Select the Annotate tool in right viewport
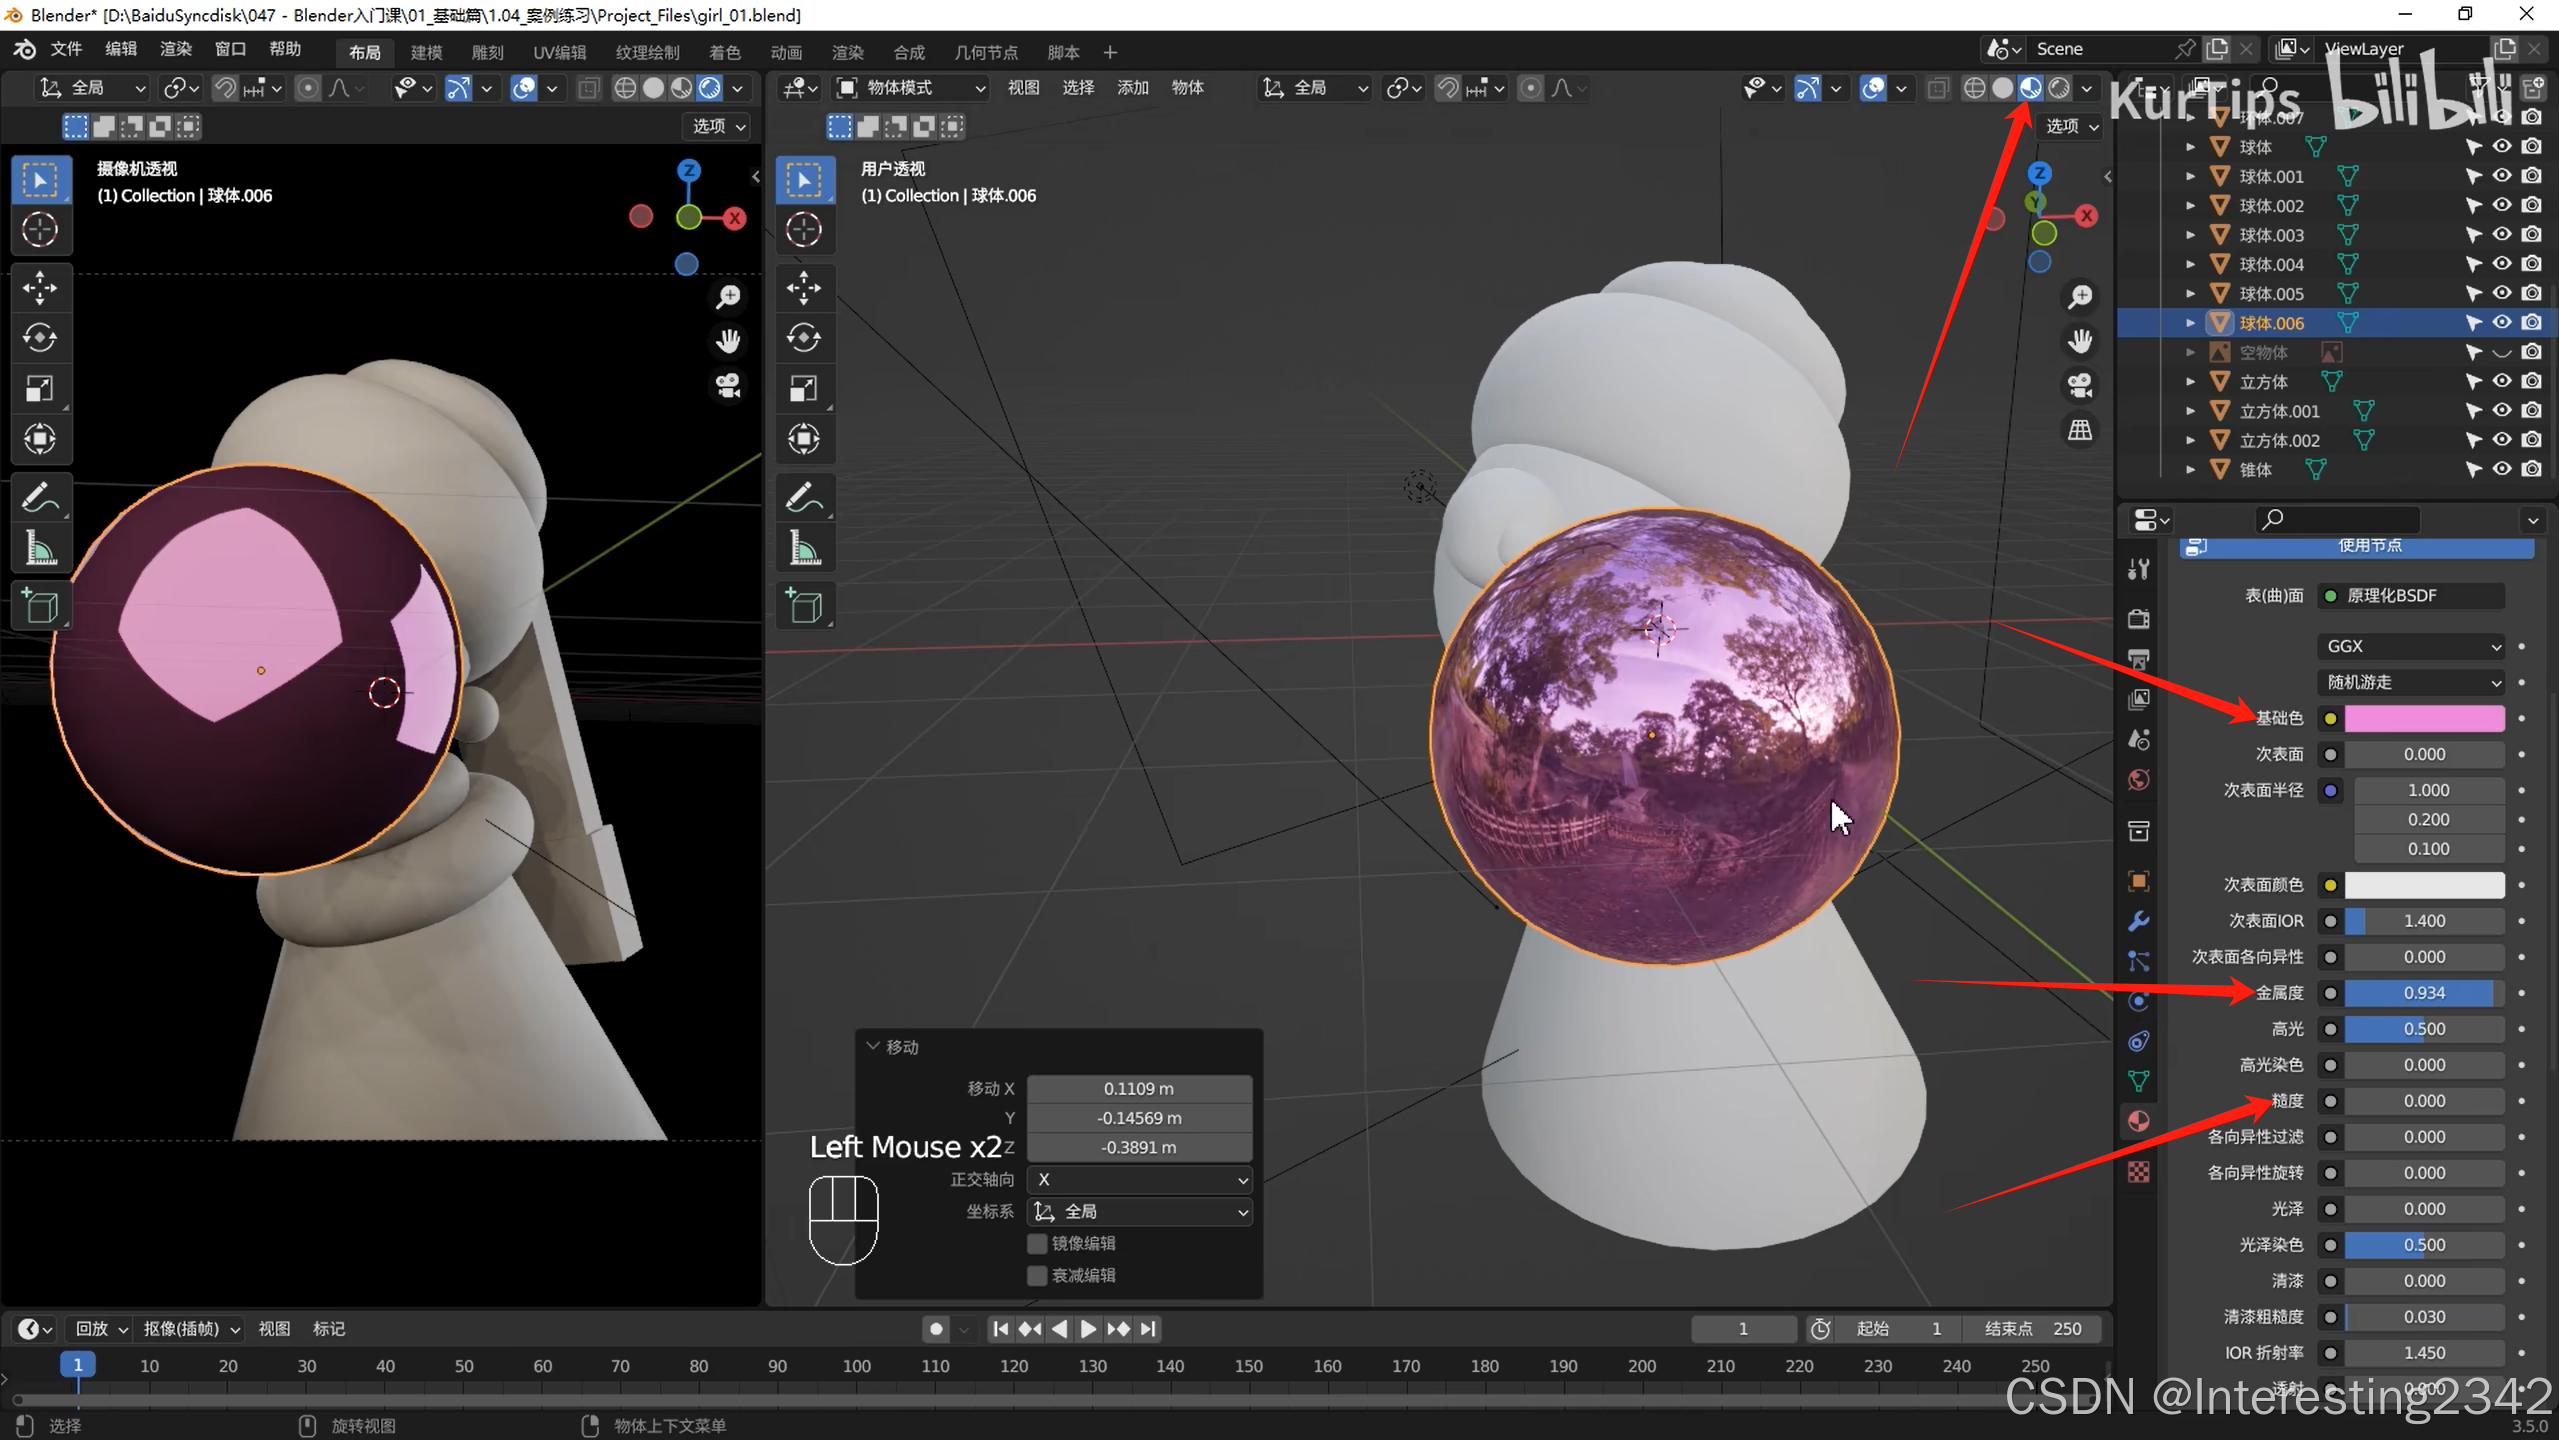Screen dimensions: 2559x1440 tap(803, 497)
